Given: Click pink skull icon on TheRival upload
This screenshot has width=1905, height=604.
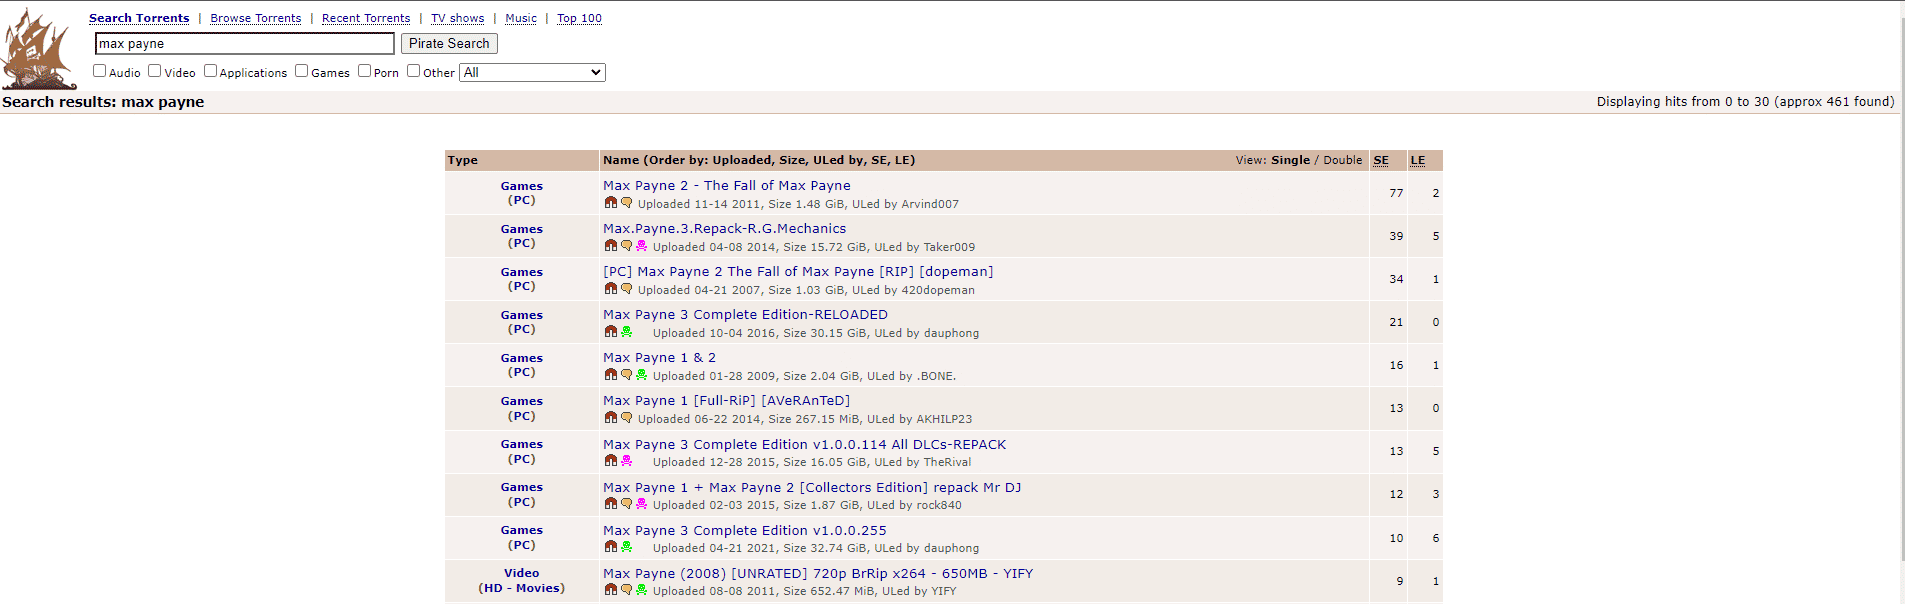Looking at the screenshot, I should click(x=626, y=461).
